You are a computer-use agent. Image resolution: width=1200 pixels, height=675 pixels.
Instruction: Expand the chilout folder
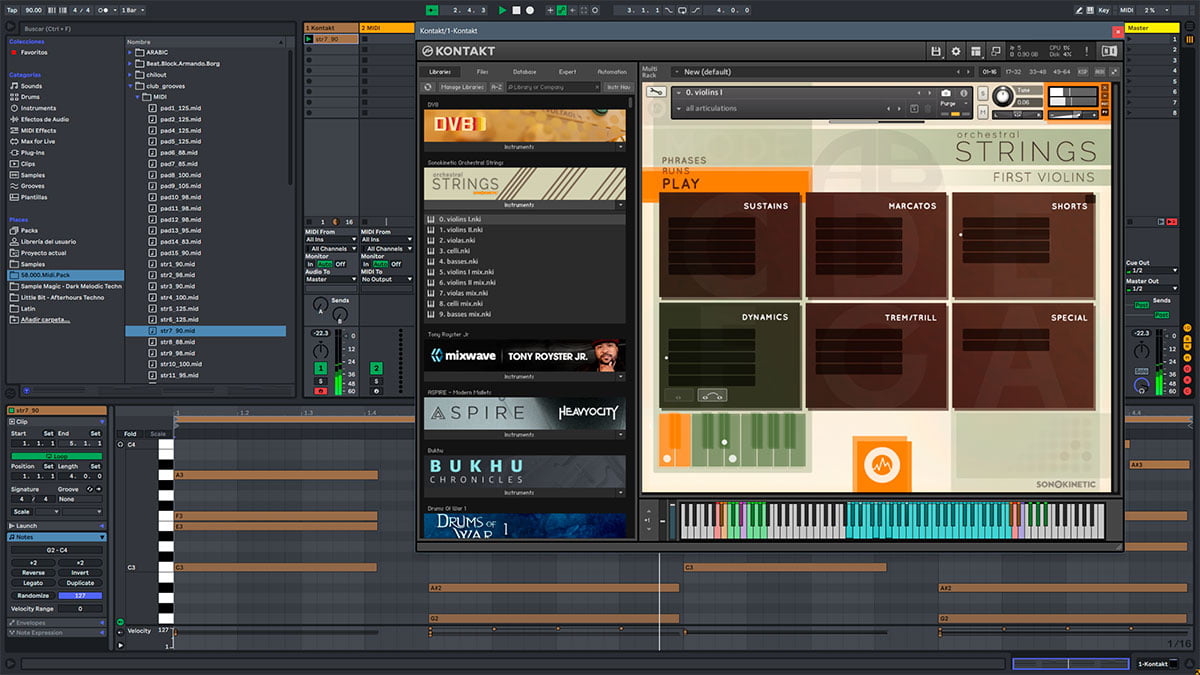(130, 75)
